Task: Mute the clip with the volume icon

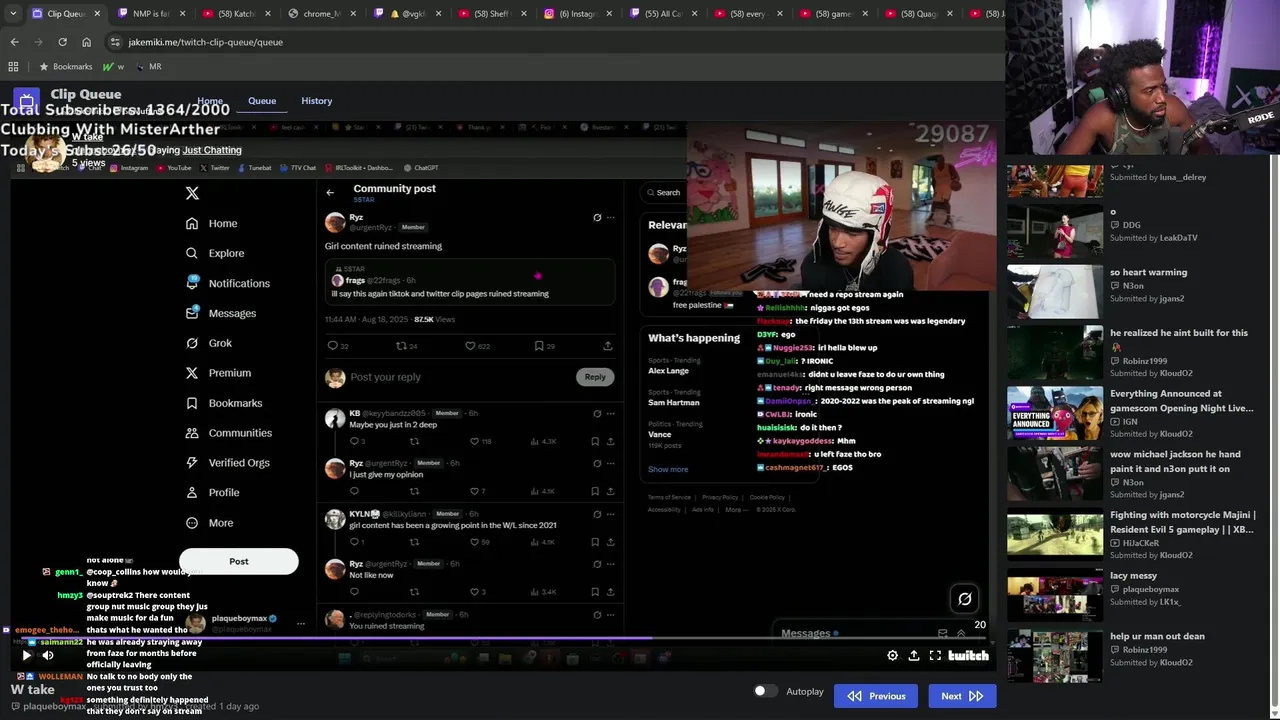Action: point(47,655)
